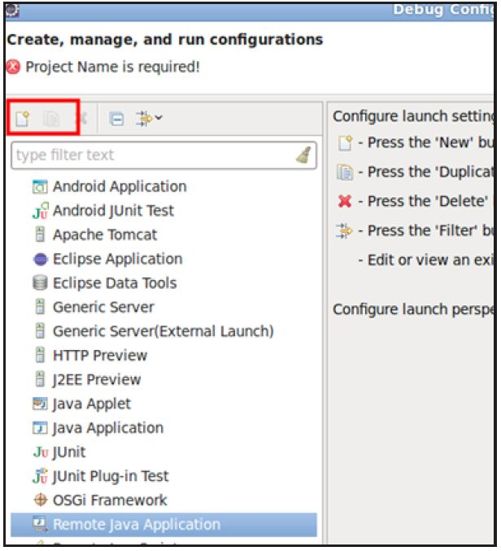Click the red 'Delete' X hint icon
The width and height of the screenshot is (501, 551).
pos(345,201)
